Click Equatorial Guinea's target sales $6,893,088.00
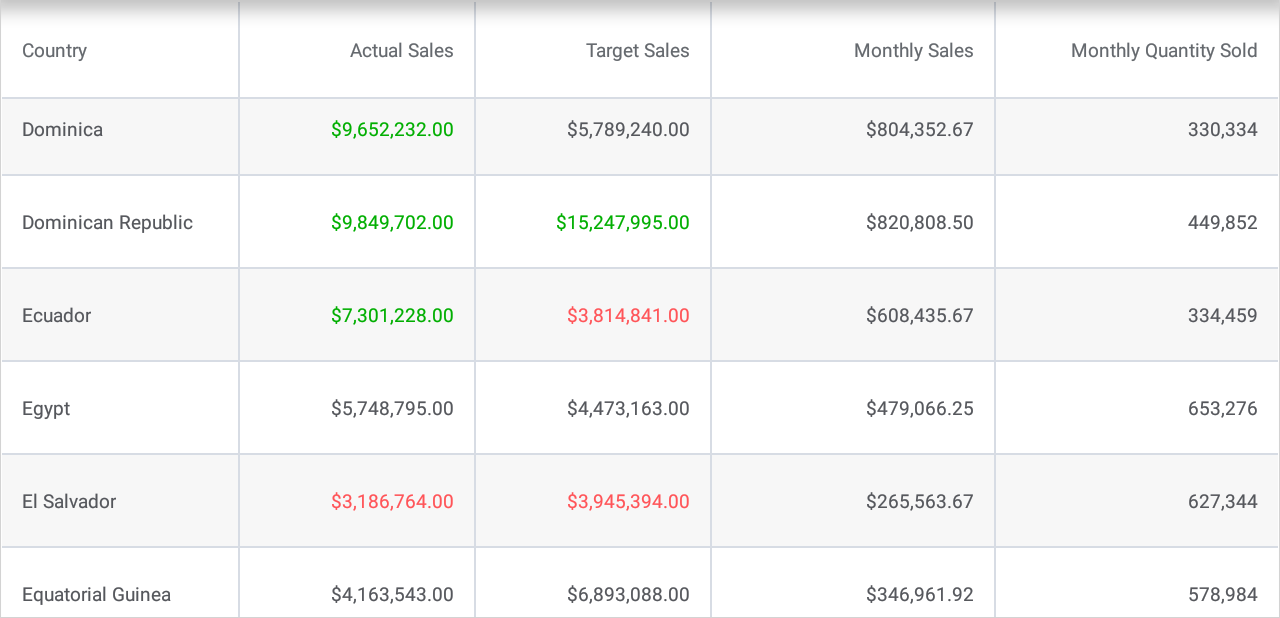Viewport: 1280px width, 618px height. pyautogui.click(x=628, y=595)
